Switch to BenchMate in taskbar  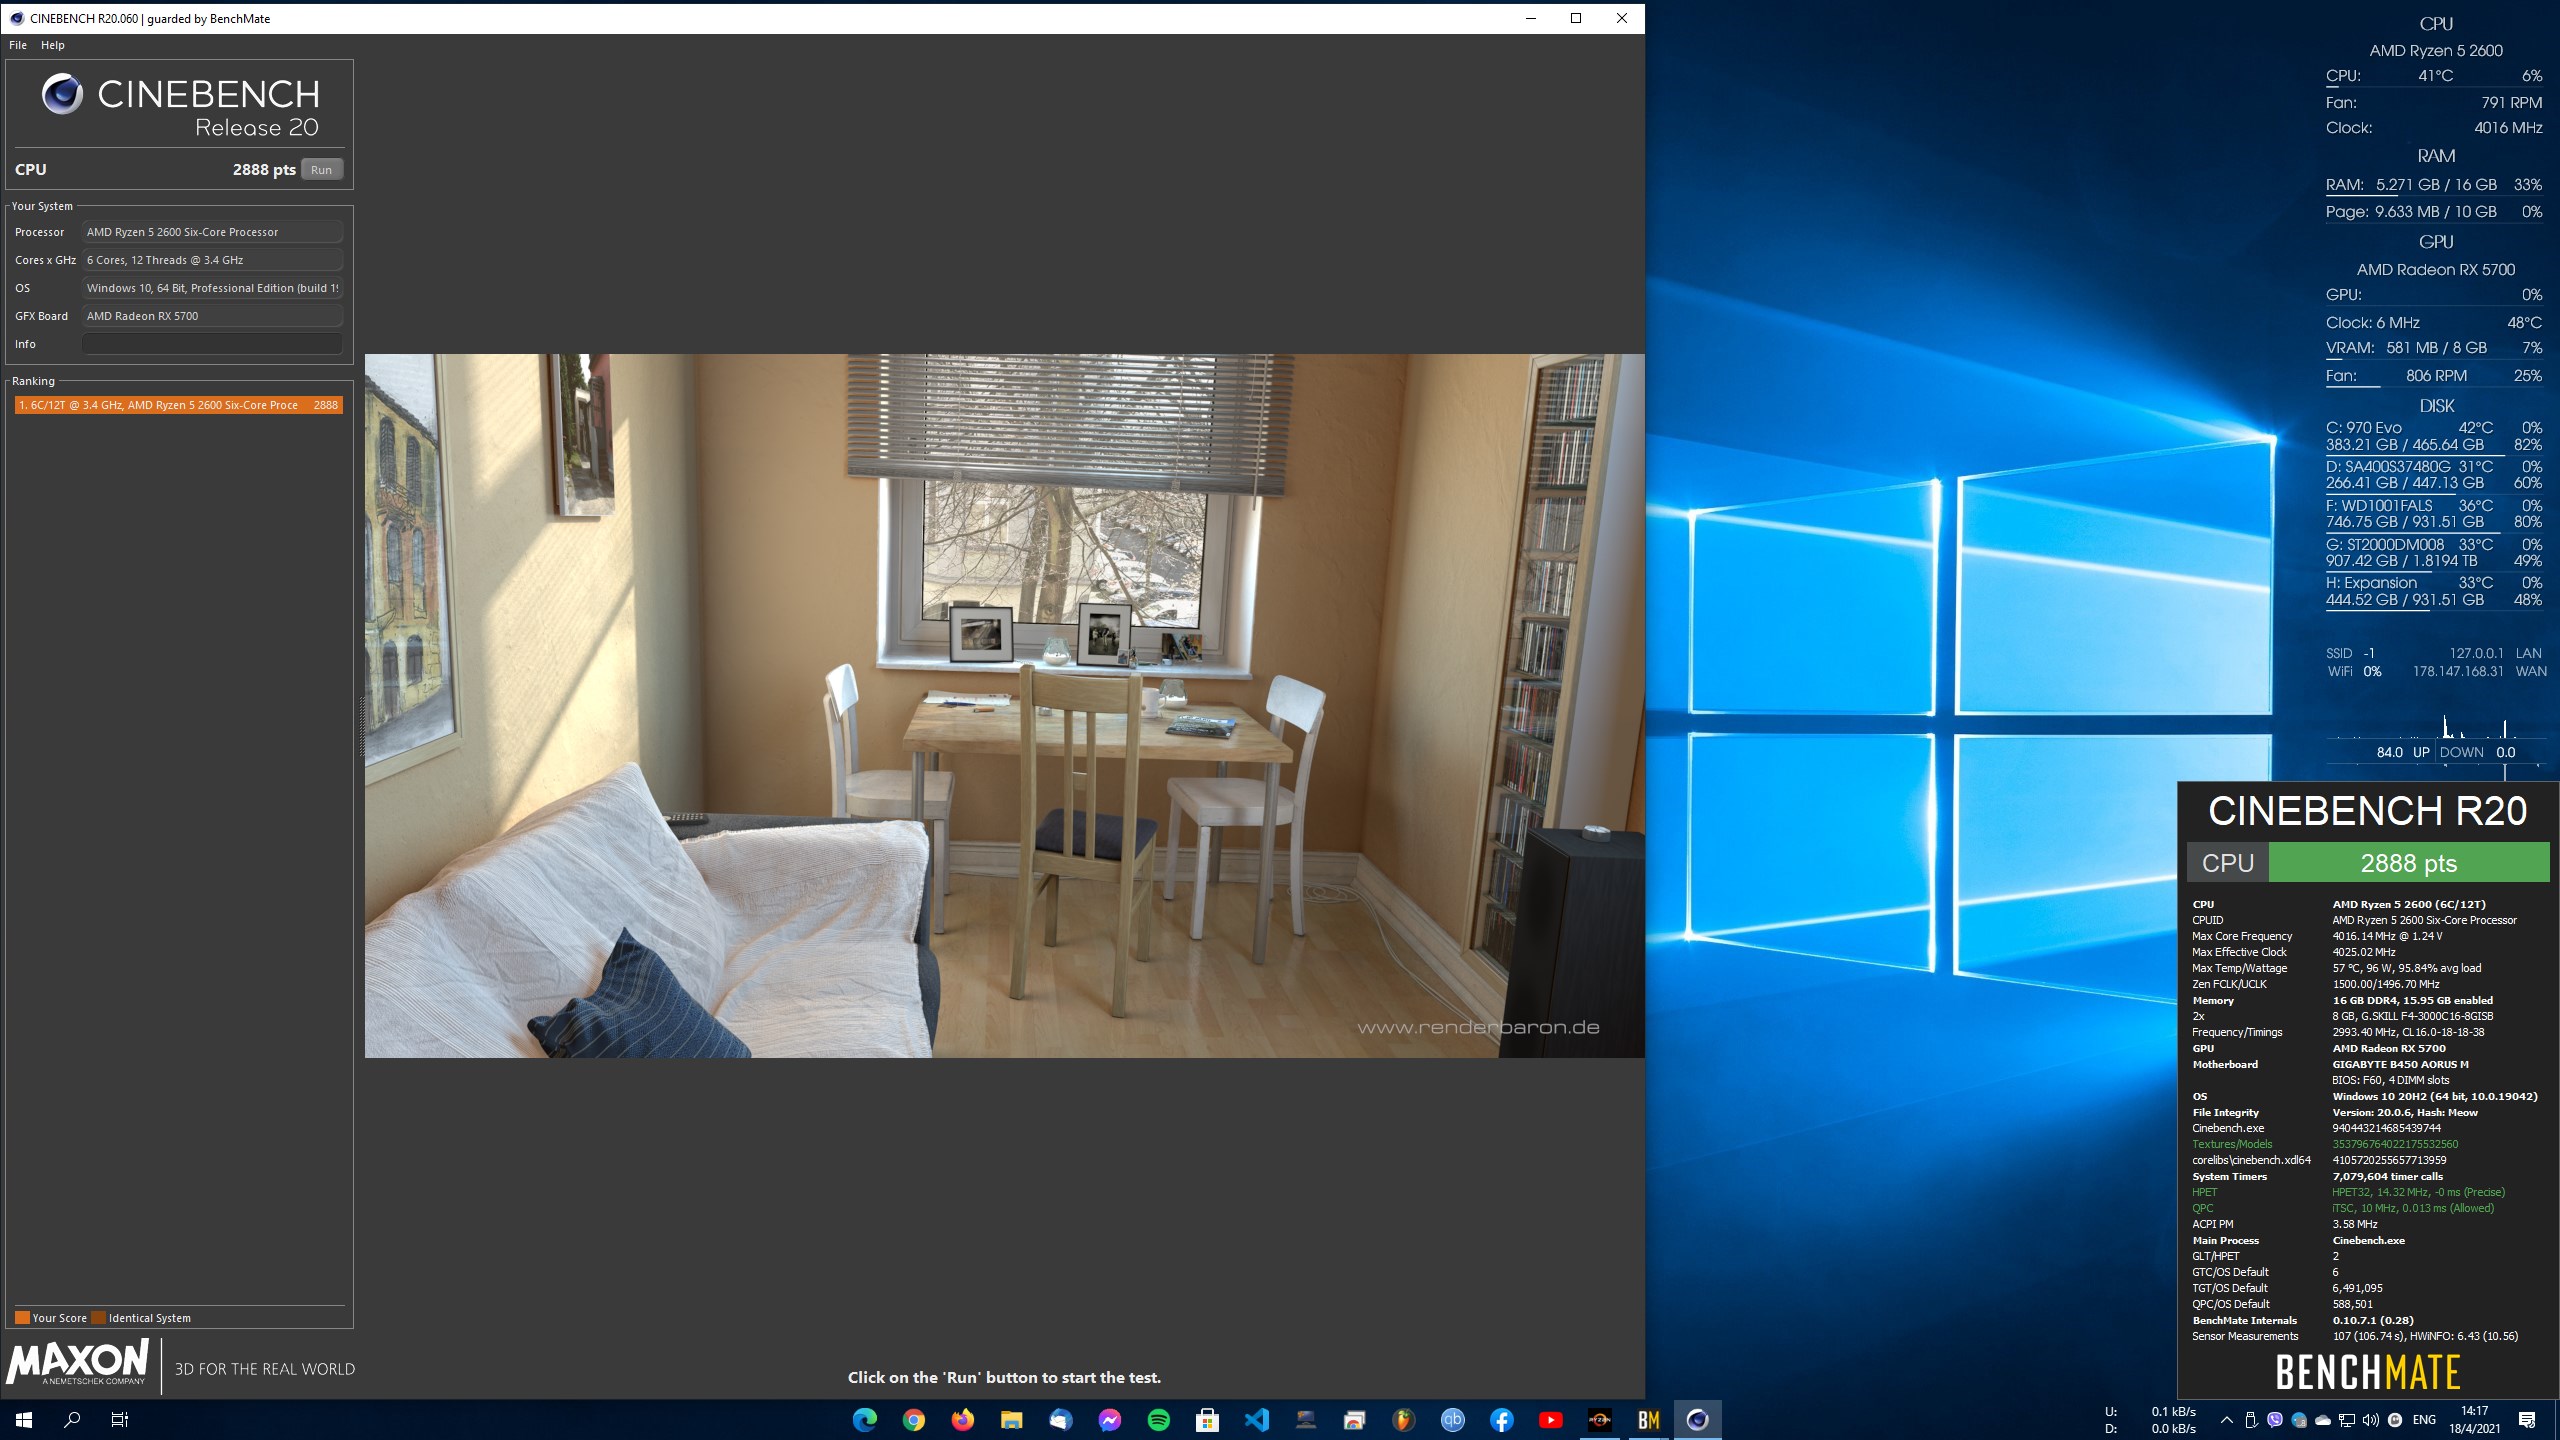click(1648, 1419)
